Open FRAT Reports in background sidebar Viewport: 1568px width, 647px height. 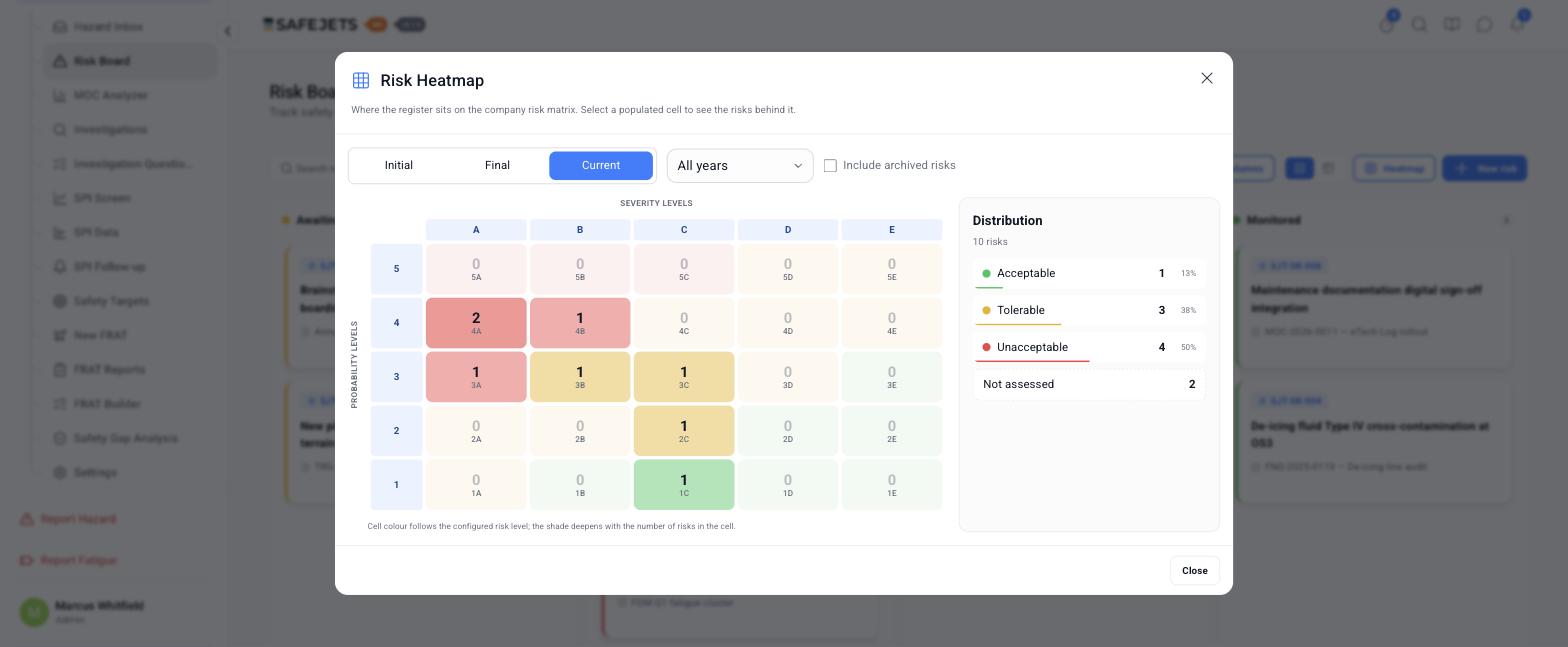130,370
